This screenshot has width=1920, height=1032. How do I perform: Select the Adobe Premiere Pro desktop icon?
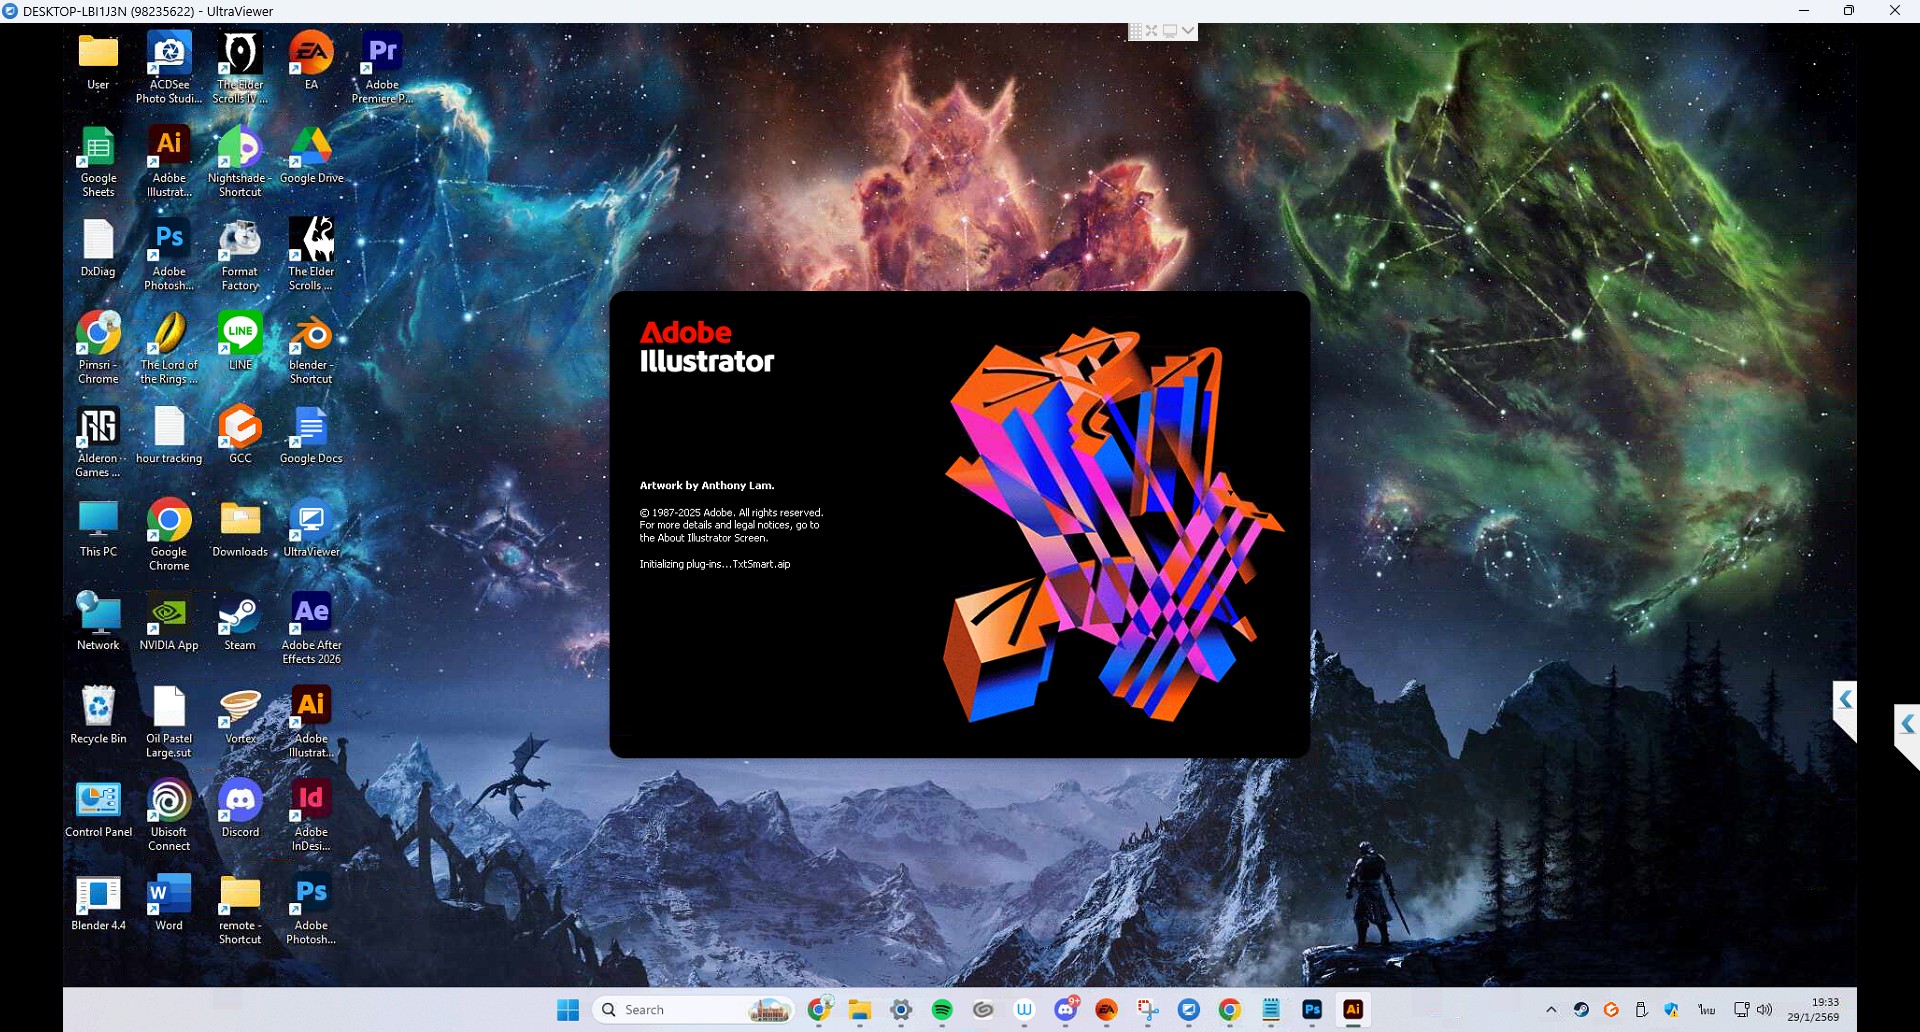[x=382, y=67]
